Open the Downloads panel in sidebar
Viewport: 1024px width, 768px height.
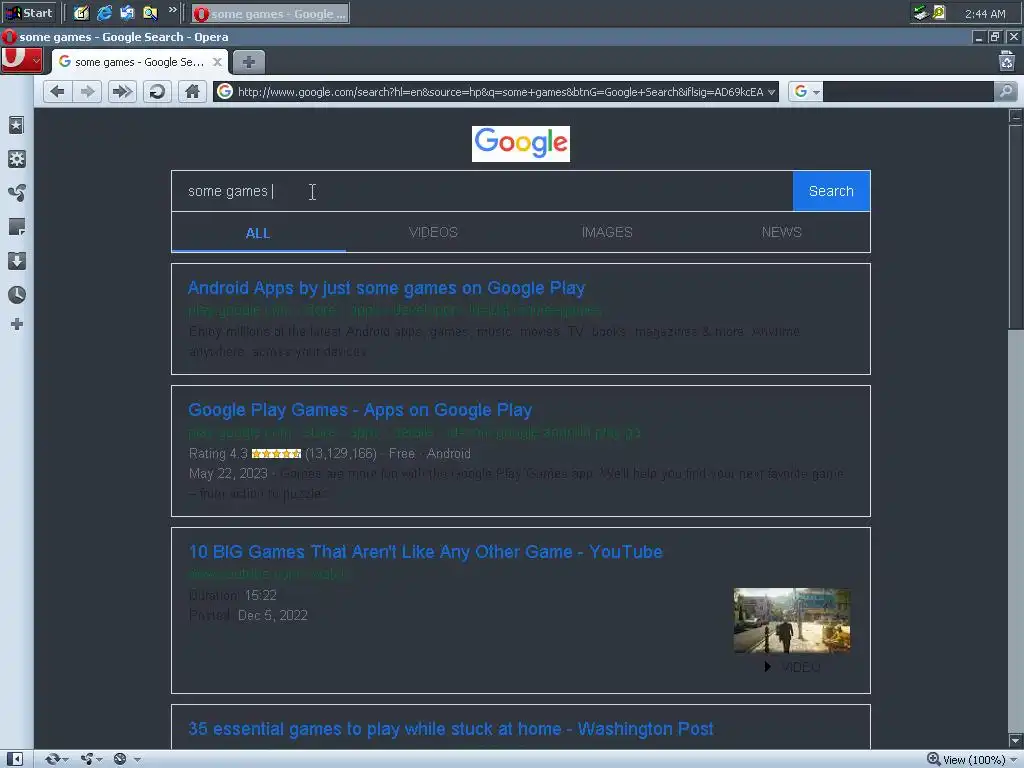tap(17, 261)
